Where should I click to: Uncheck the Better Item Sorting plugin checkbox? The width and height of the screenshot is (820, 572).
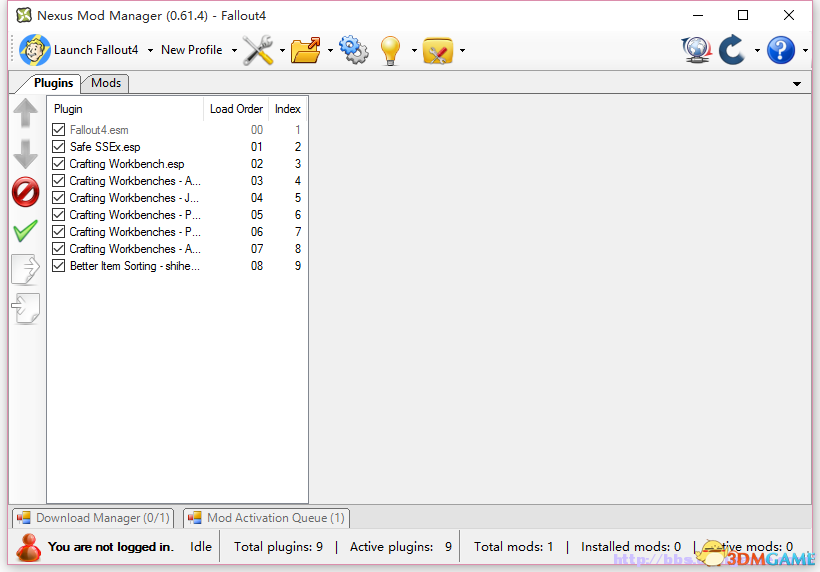[x=59, y=266]
